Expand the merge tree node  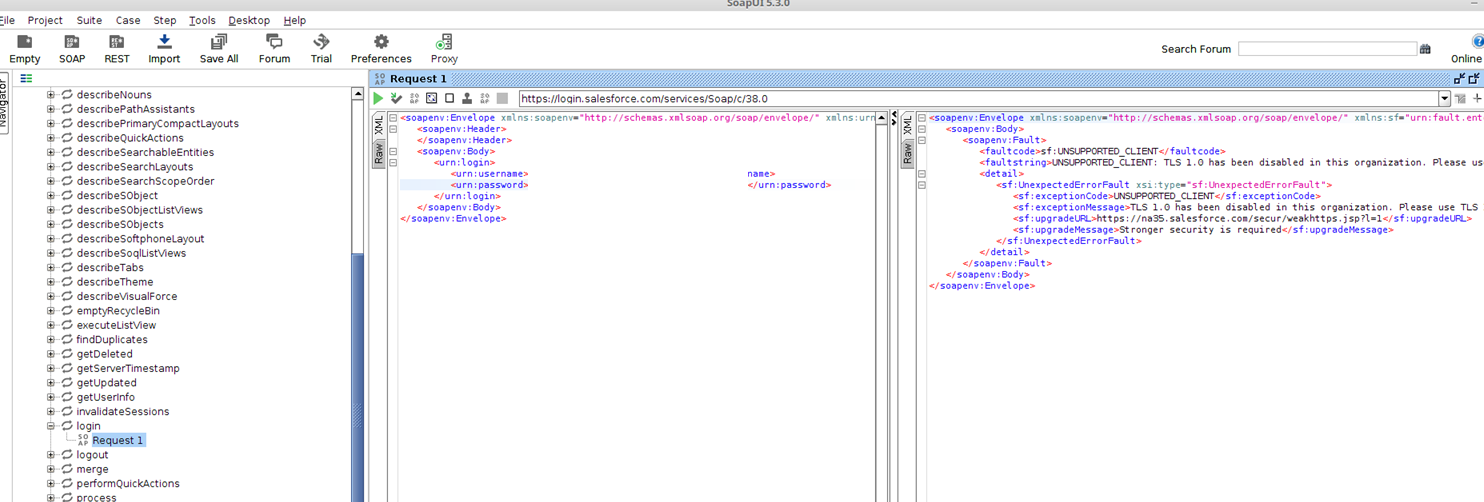coord(51,469)
